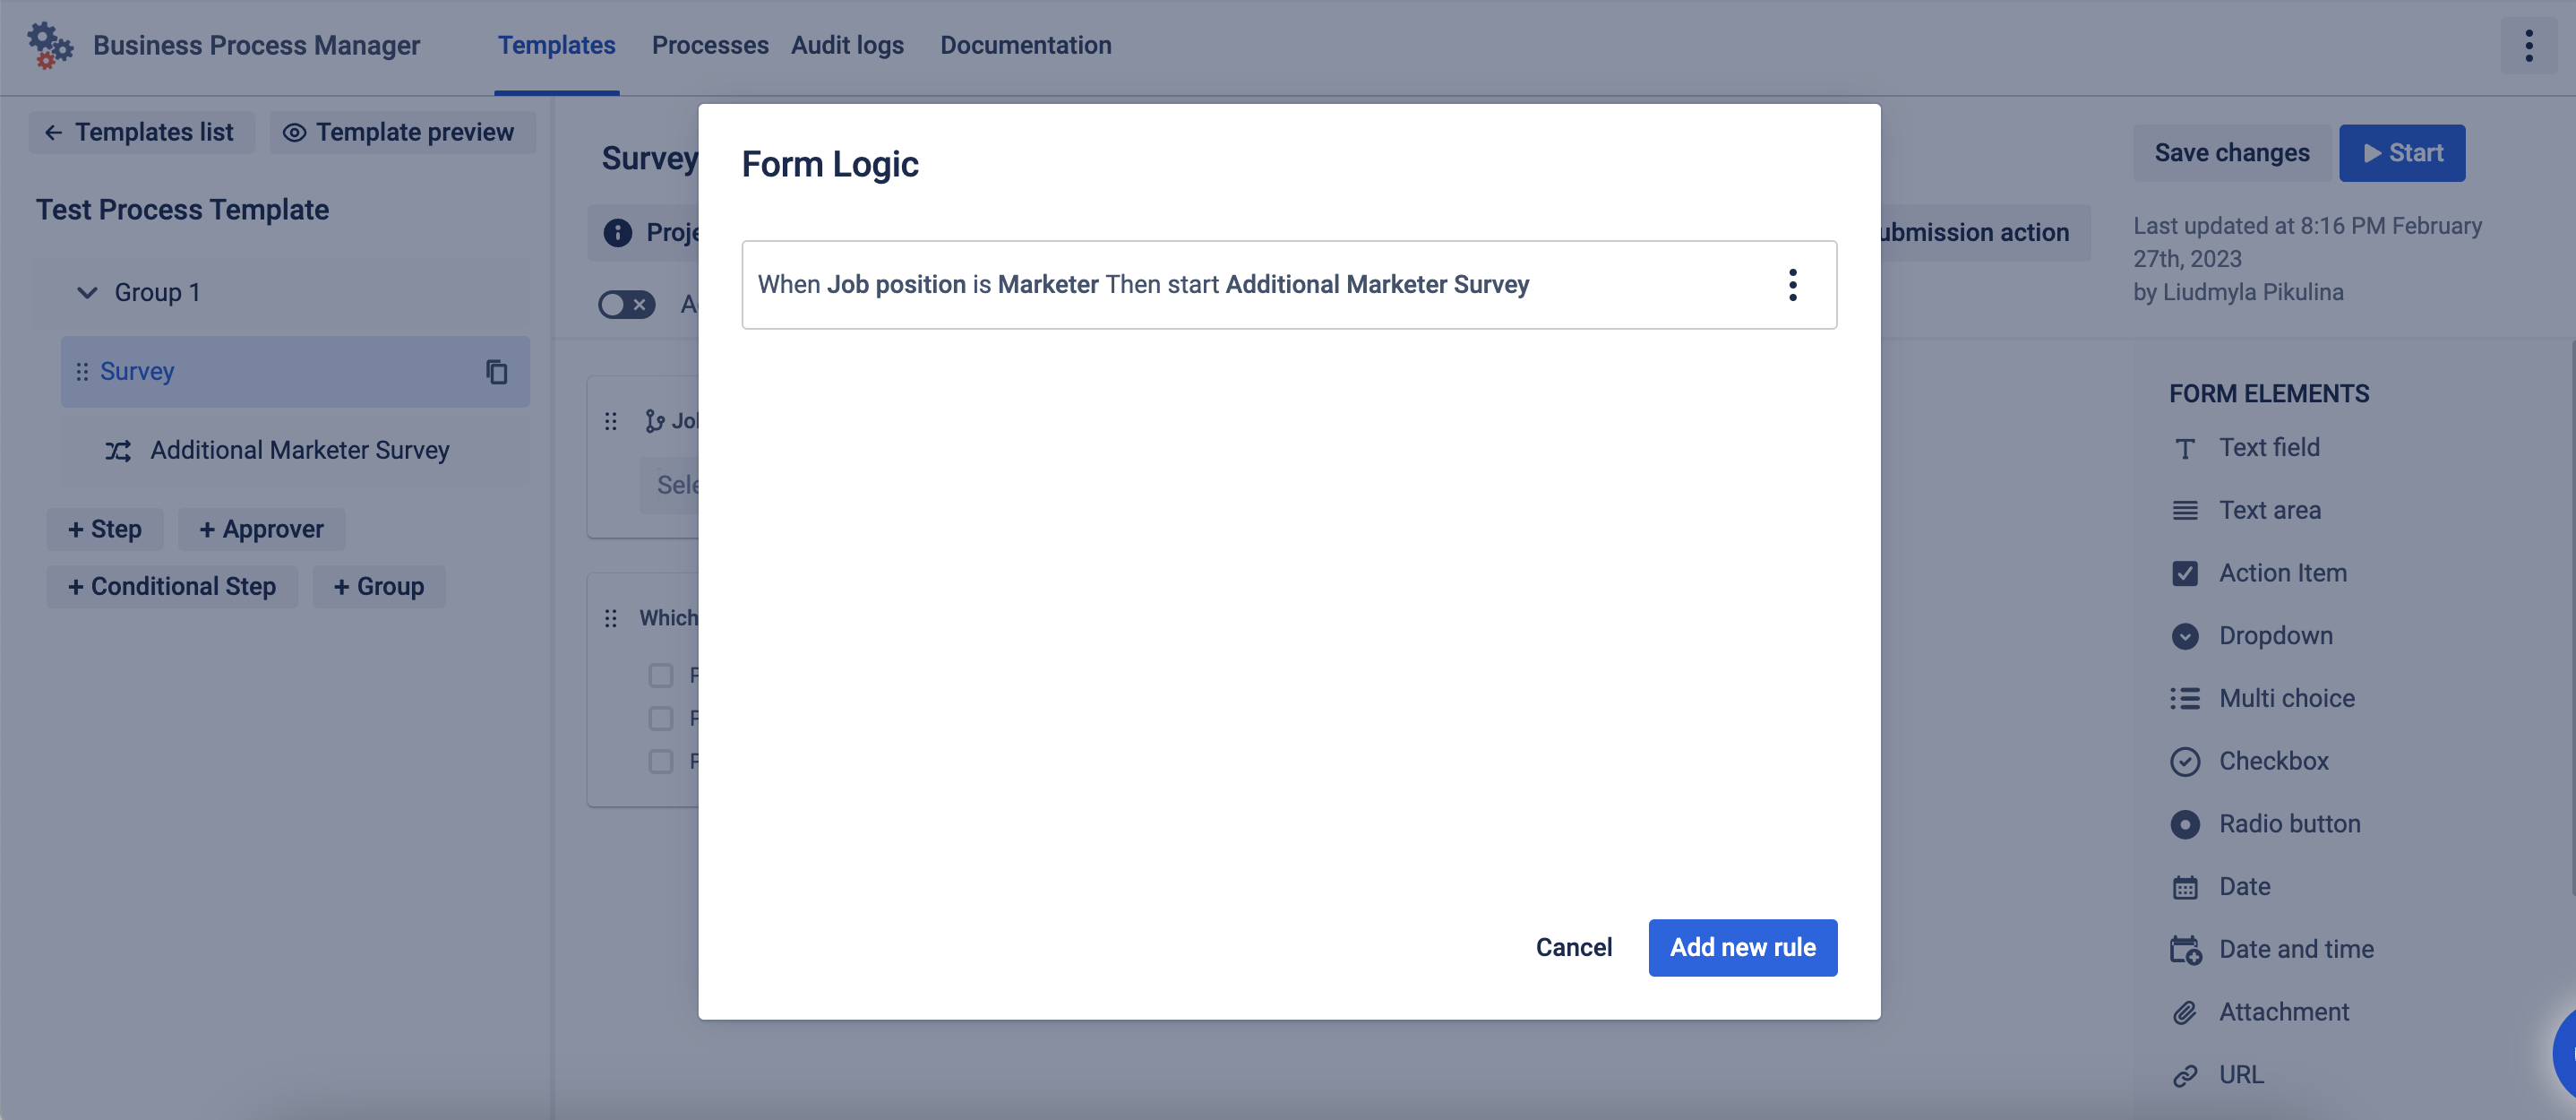The width and height of the screenshot is (2576, 1120).
Task: Collapse the Group 1 chevron
Action: click(87, 293)
